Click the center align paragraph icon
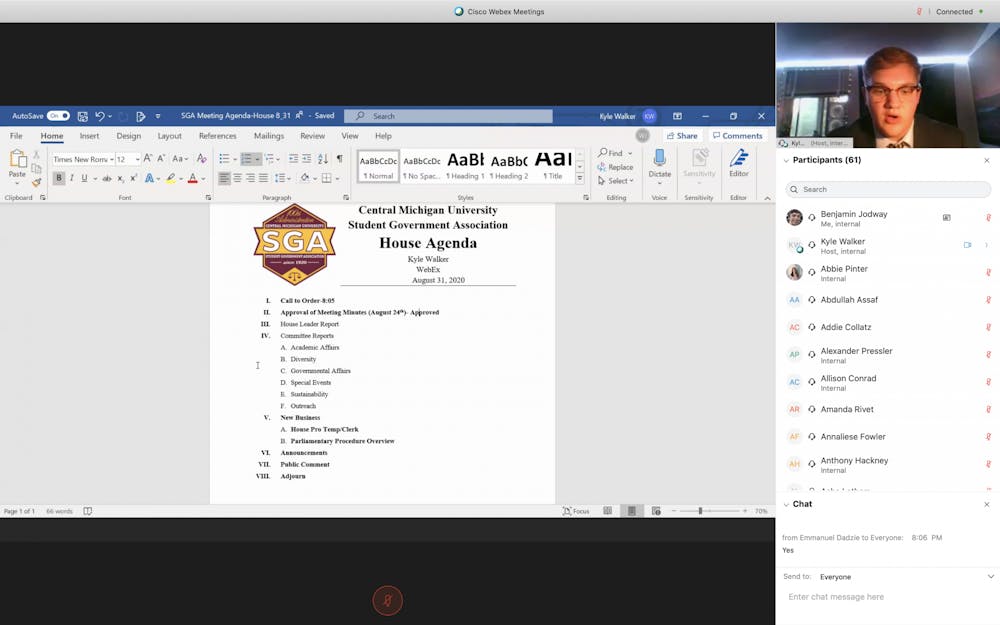 click(x=237, y=178)
